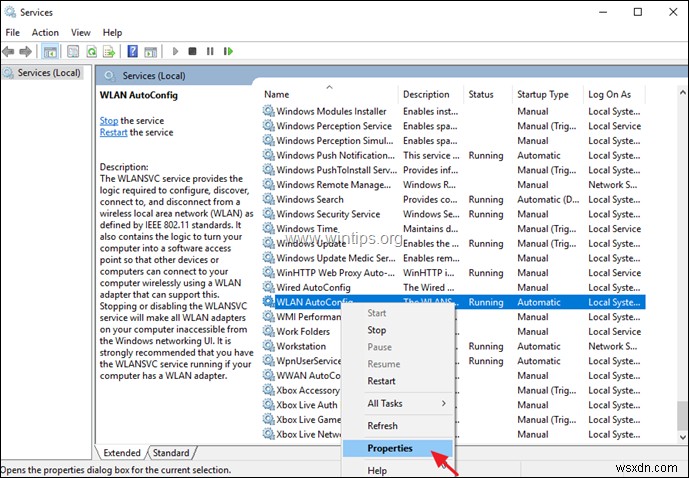Viewport: 689px width, 478px height.
Task: Sort by the Name column header
Action: pyautogui.click(x=277, y=94)
